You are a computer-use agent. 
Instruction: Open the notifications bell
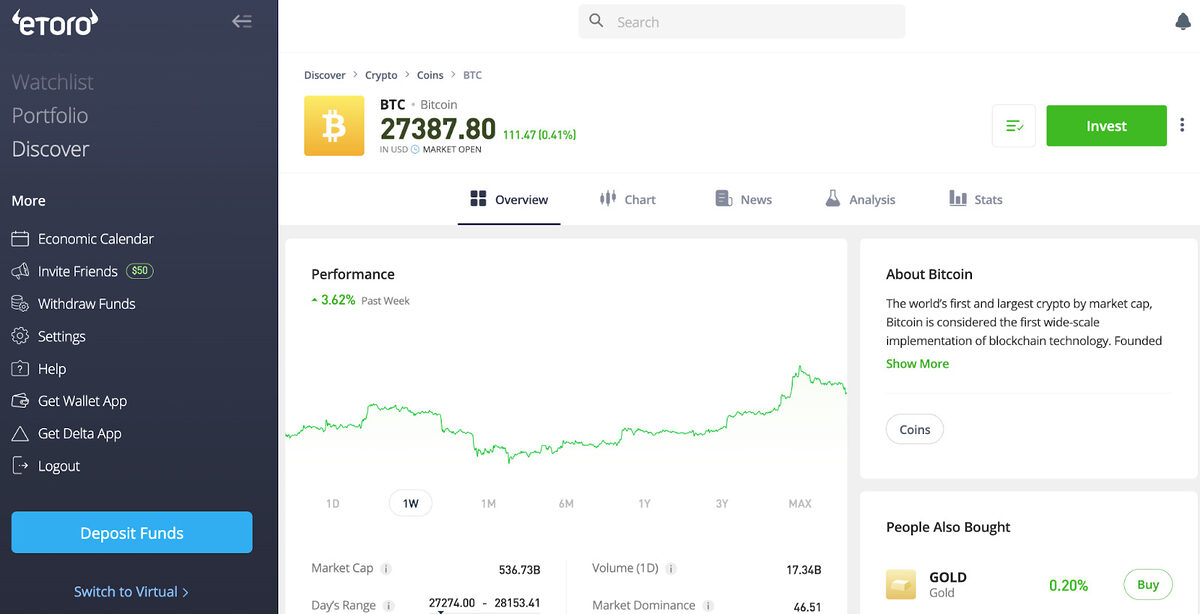pos(1184,22)
